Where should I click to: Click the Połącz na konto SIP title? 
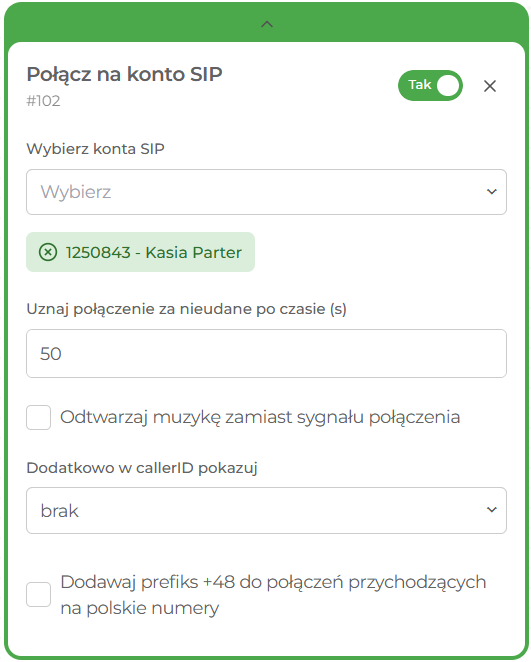(125, 74)
